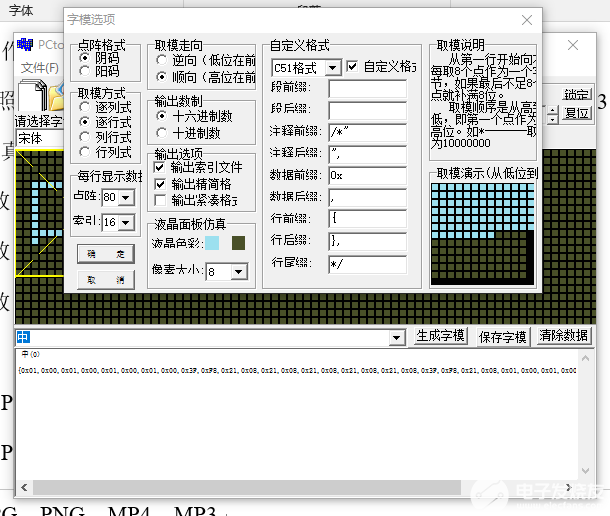Click 清除数据 button

tap(563, 336)
